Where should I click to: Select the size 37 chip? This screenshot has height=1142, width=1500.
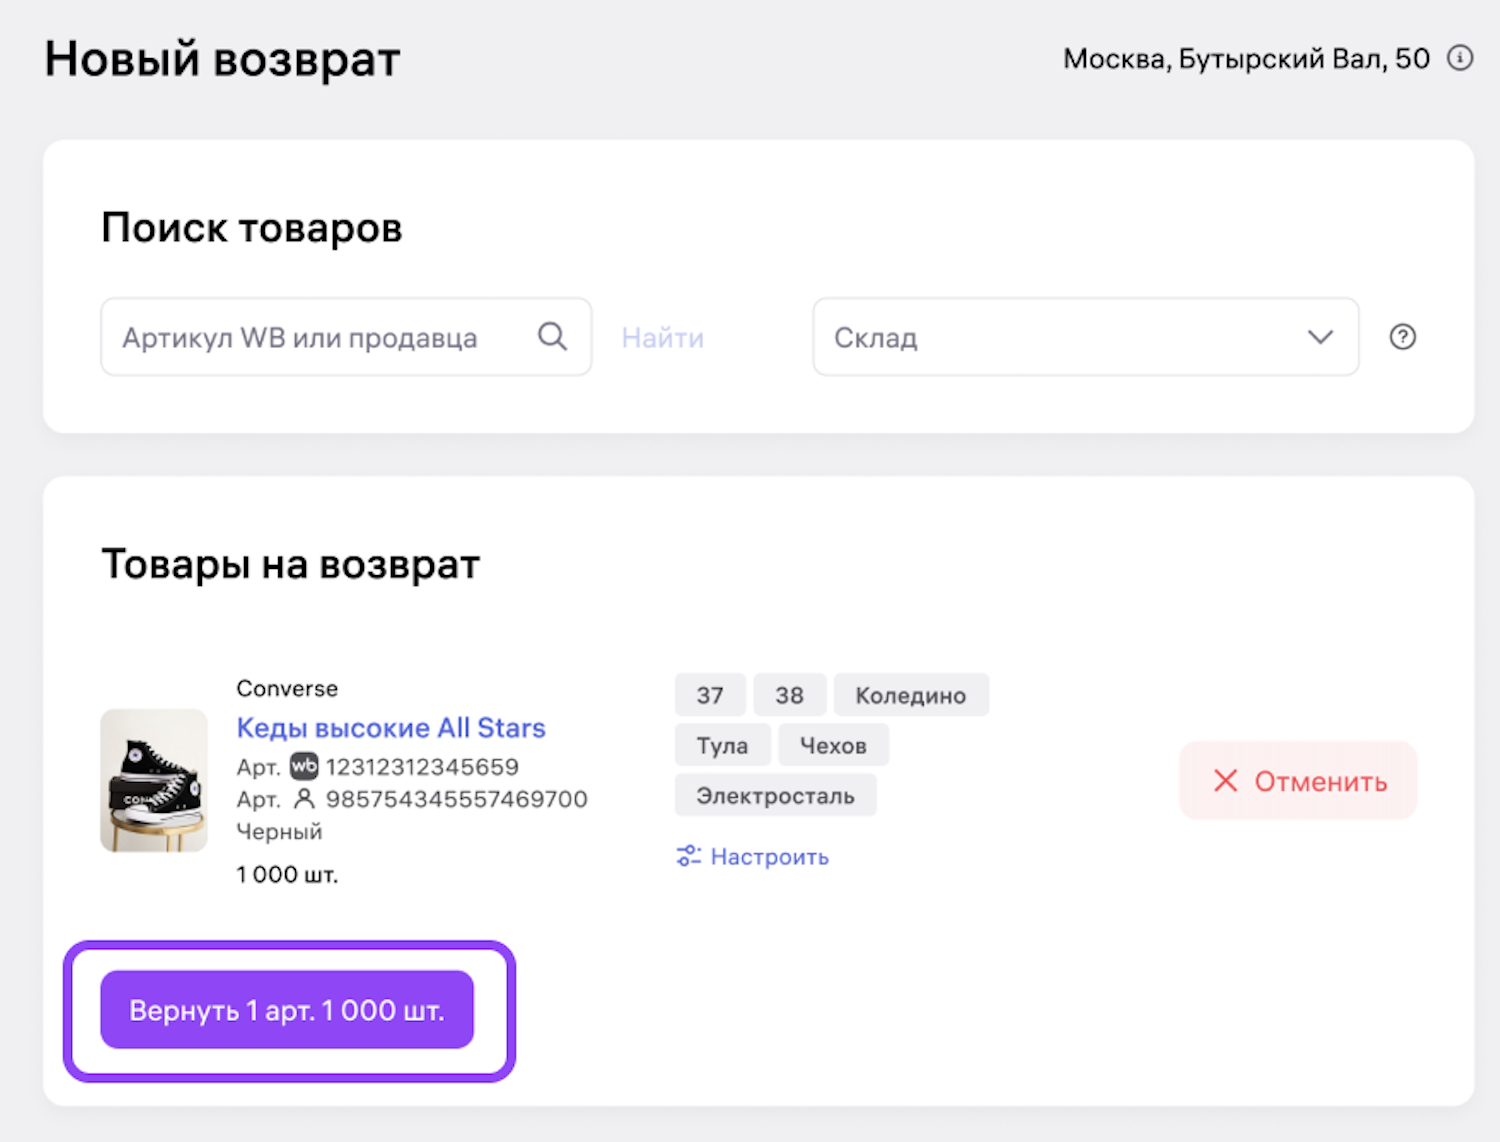point(710,695)
